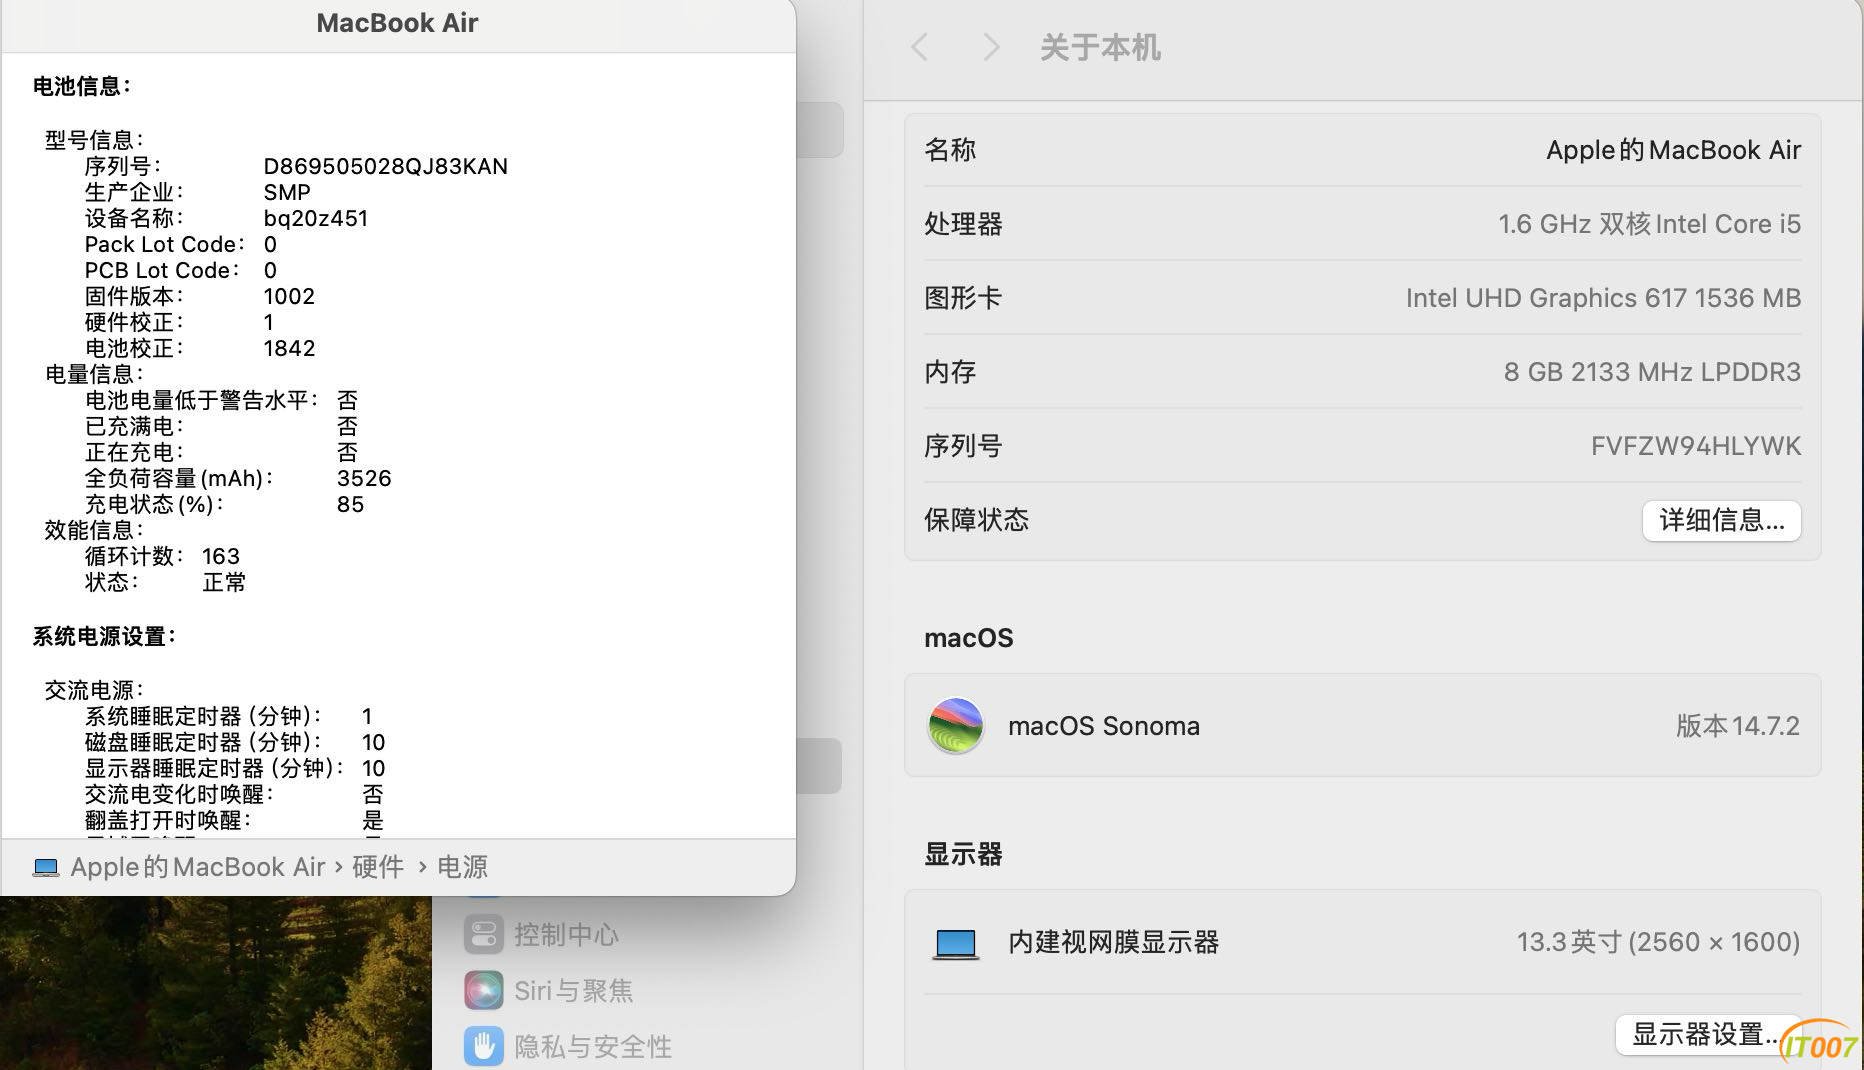
Task: Click the MacBook Air window title
Action: [x=397, y=23]
